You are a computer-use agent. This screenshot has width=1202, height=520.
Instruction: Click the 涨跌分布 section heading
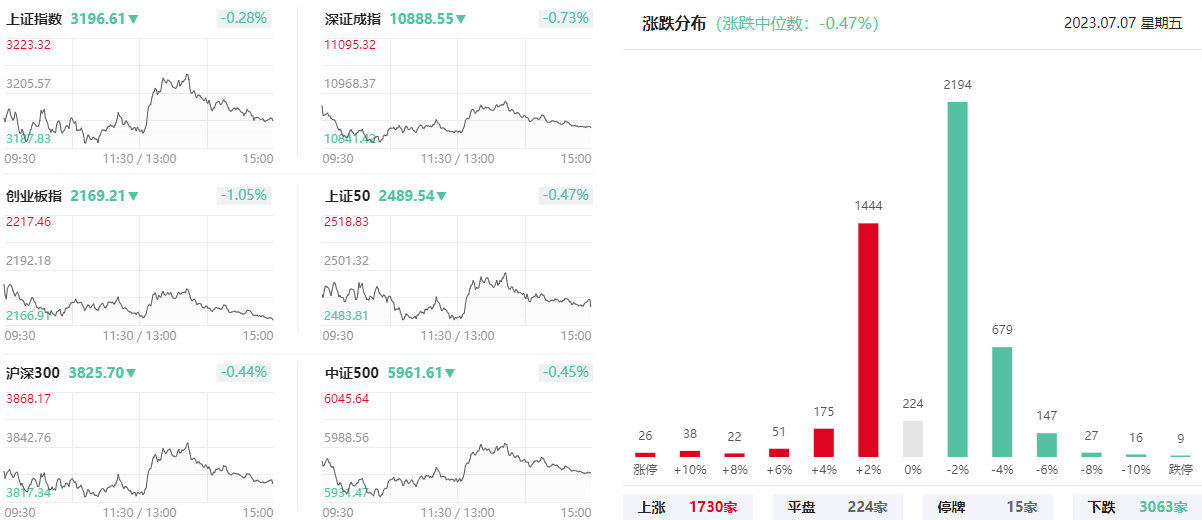[x=675, y=24]
